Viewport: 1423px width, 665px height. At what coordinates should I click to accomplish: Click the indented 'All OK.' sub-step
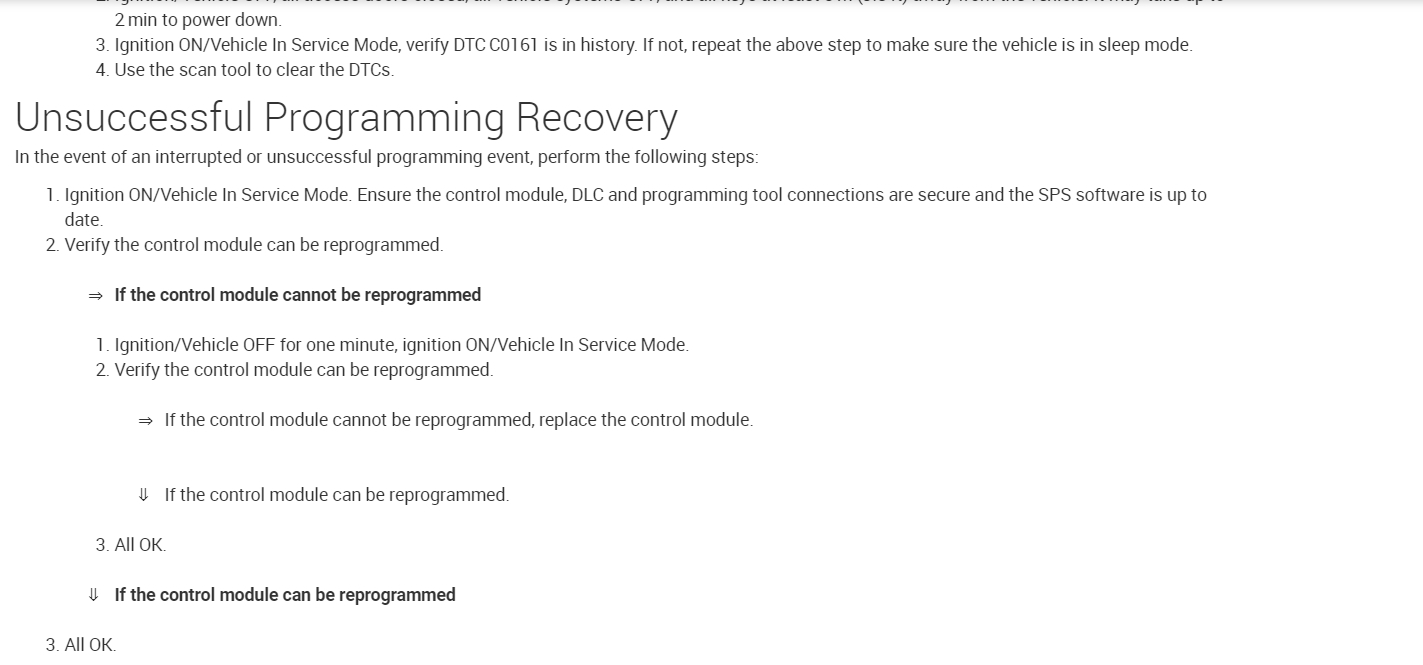pos(140,545)
